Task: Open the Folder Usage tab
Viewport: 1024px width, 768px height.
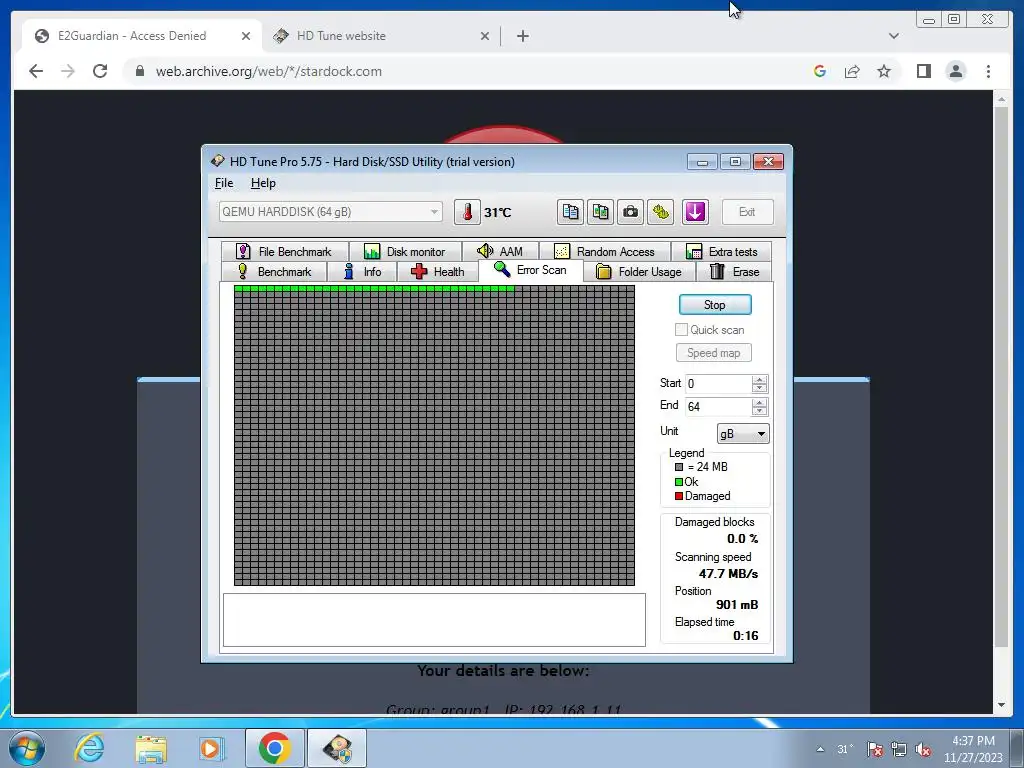Action: (x=639, y=272)
